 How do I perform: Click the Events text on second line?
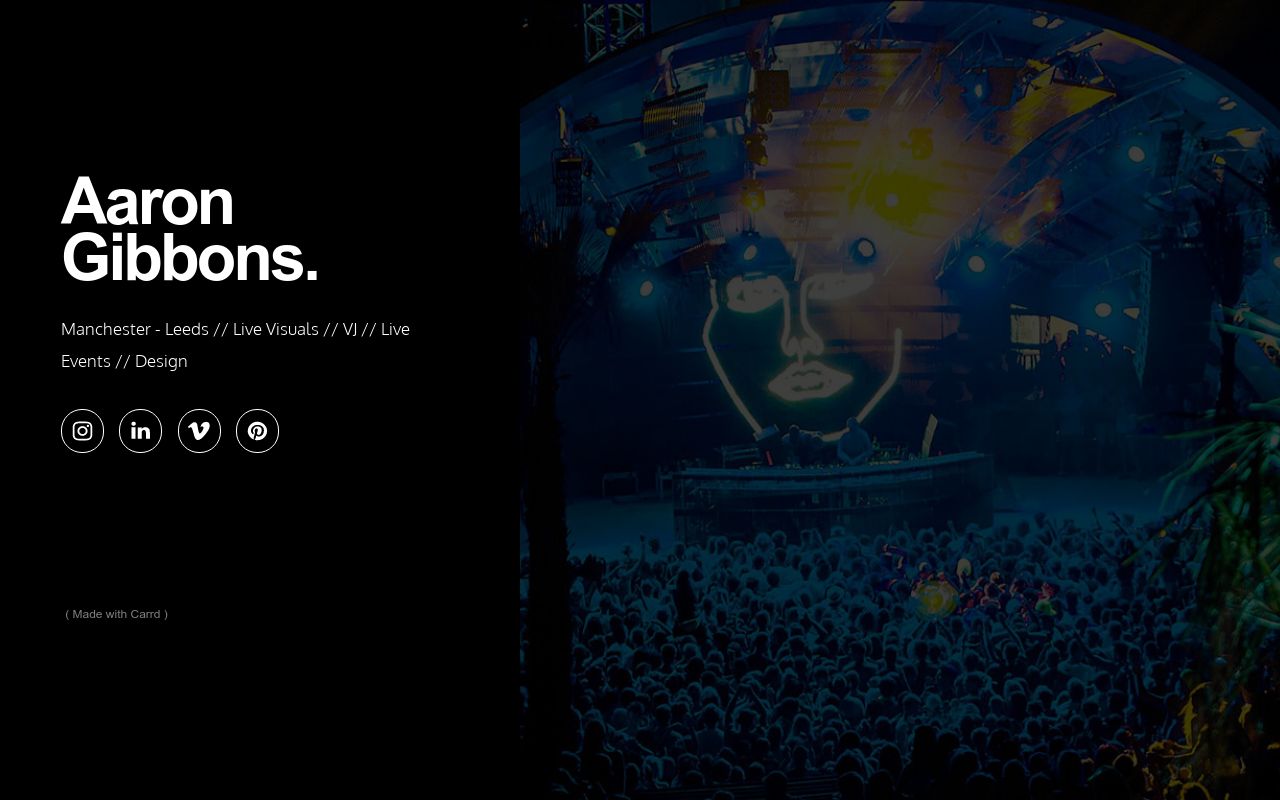point(86,361)
